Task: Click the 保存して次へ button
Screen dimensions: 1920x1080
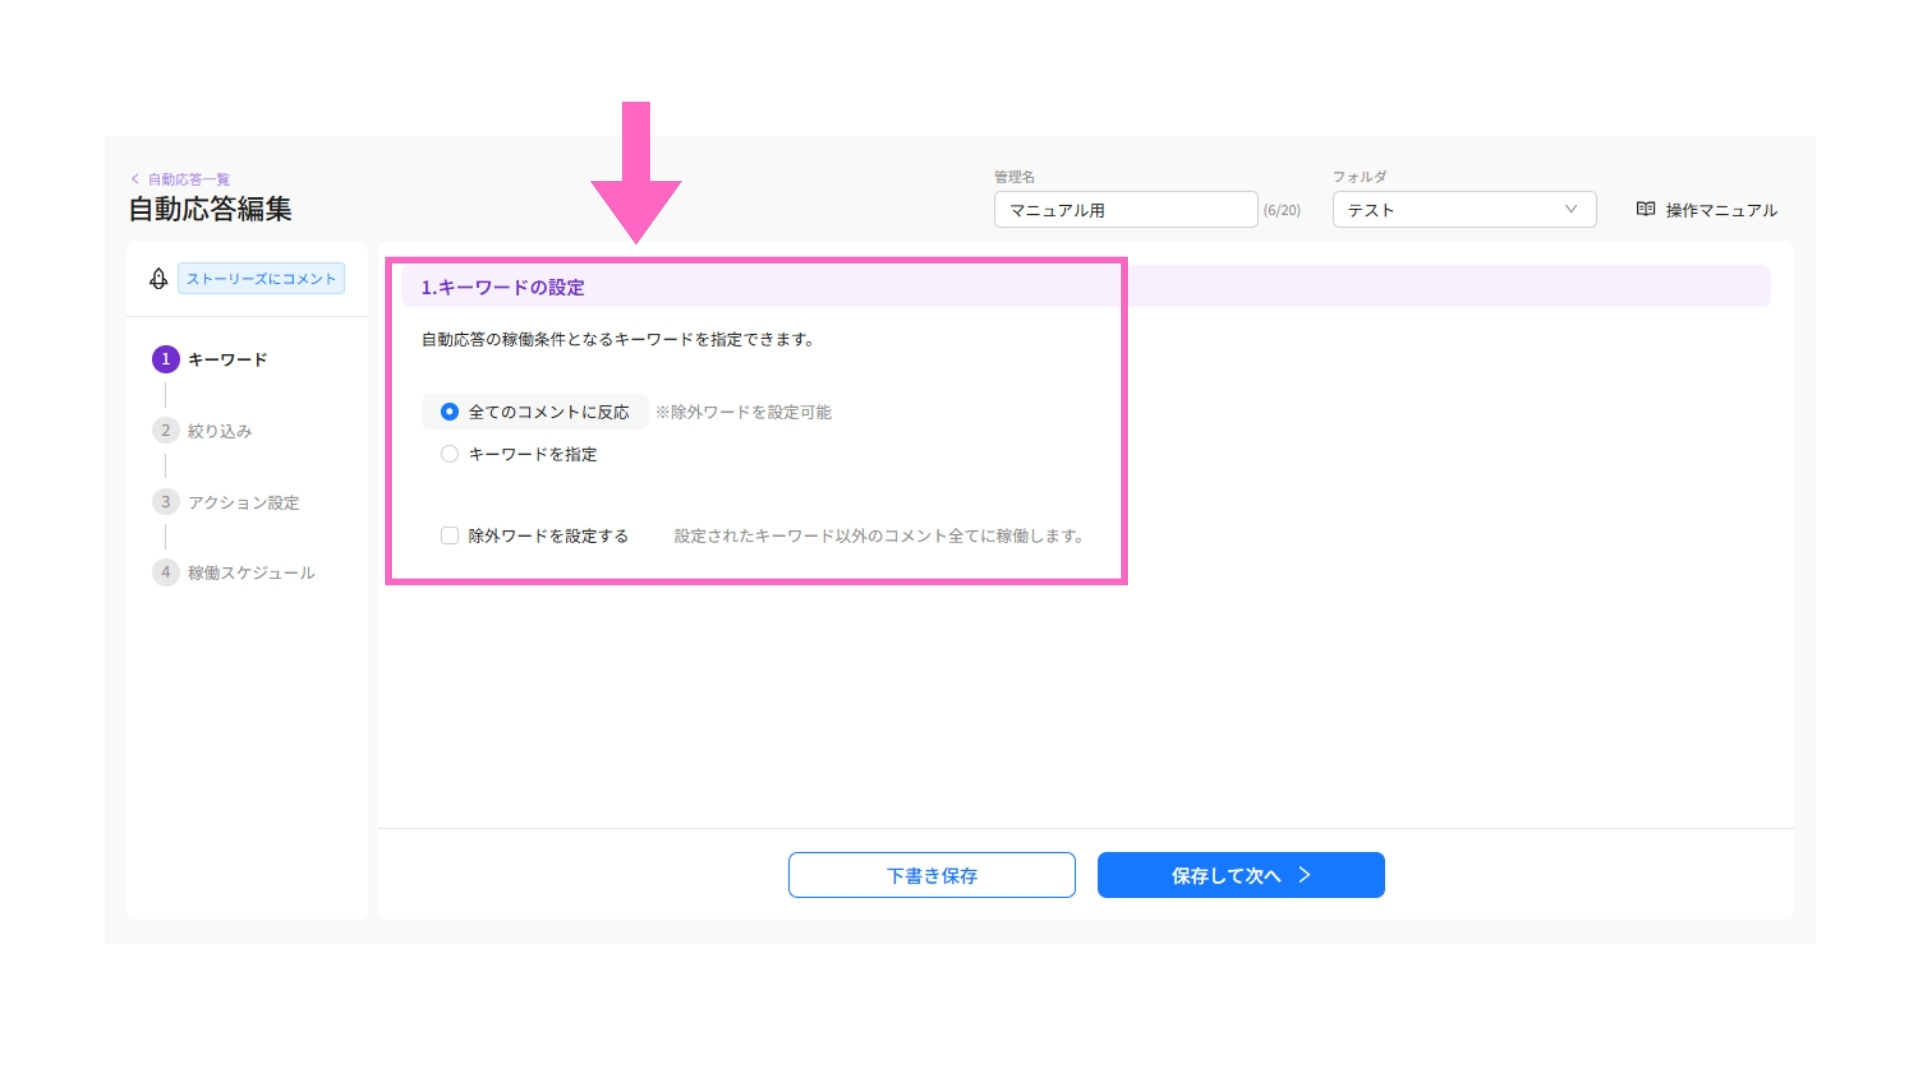Action: click(x=1241, y=875)
